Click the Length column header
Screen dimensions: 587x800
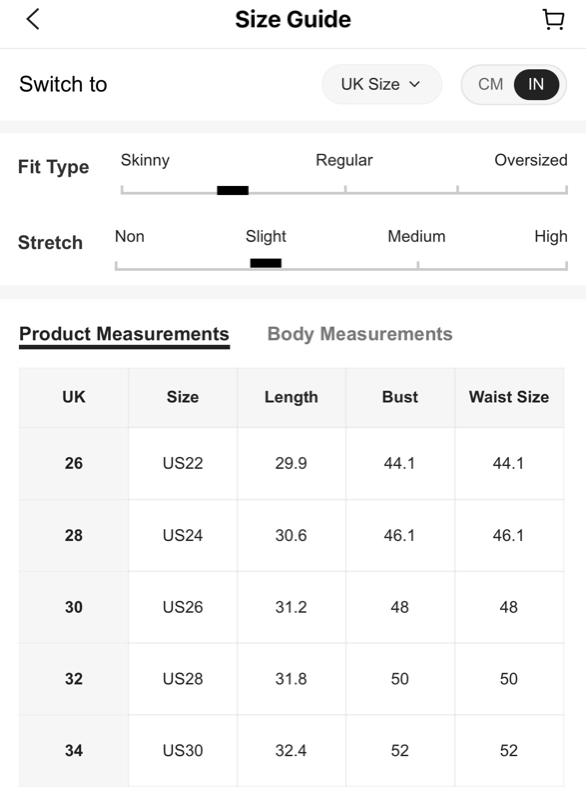click(x=291, y=397)
